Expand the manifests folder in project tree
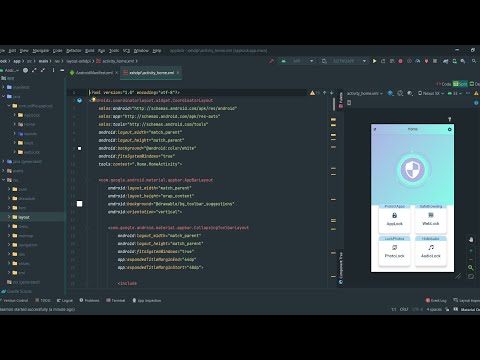 (x=3, y=87)
